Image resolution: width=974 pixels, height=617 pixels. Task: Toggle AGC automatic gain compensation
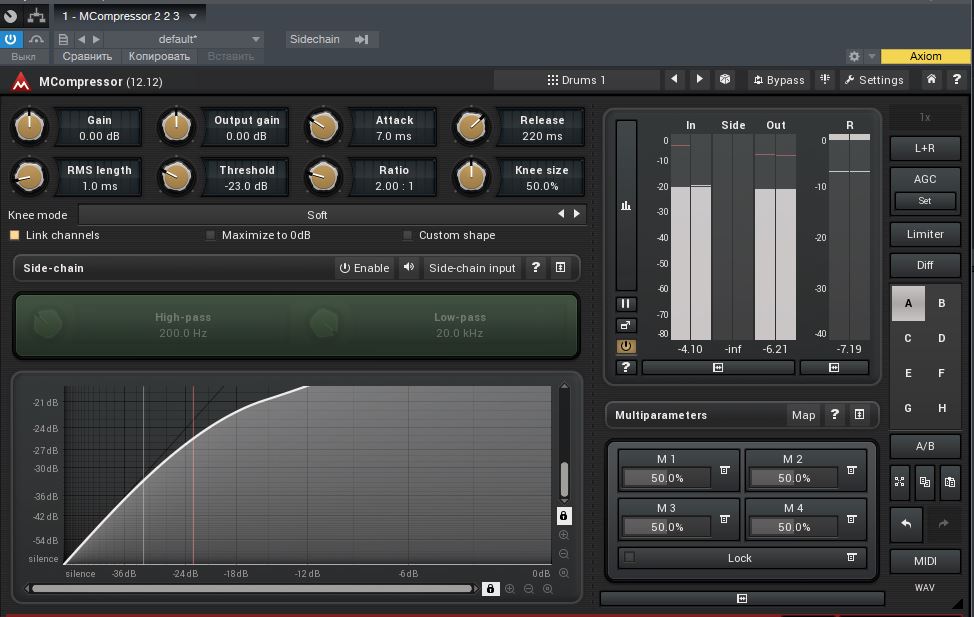[924, 179]
